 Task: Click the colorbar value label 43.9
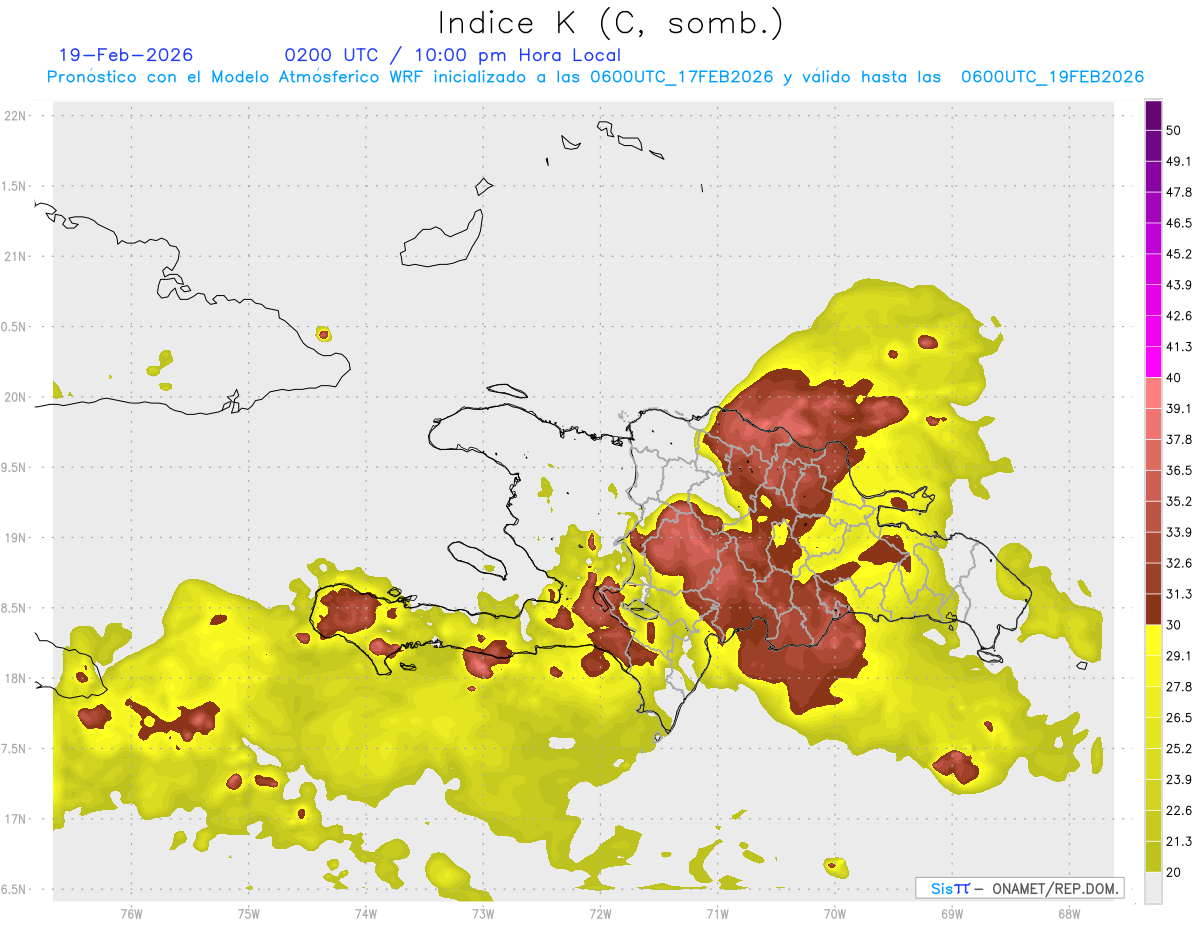[x=1179, y=285]
